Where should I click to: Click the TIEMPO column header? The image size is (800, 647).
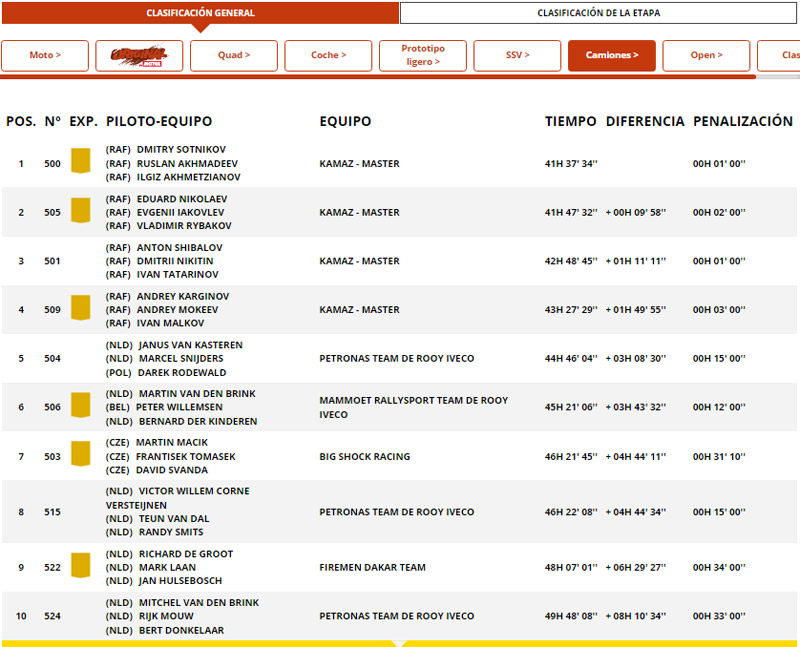pyautogui.click(x=570, y=121)
